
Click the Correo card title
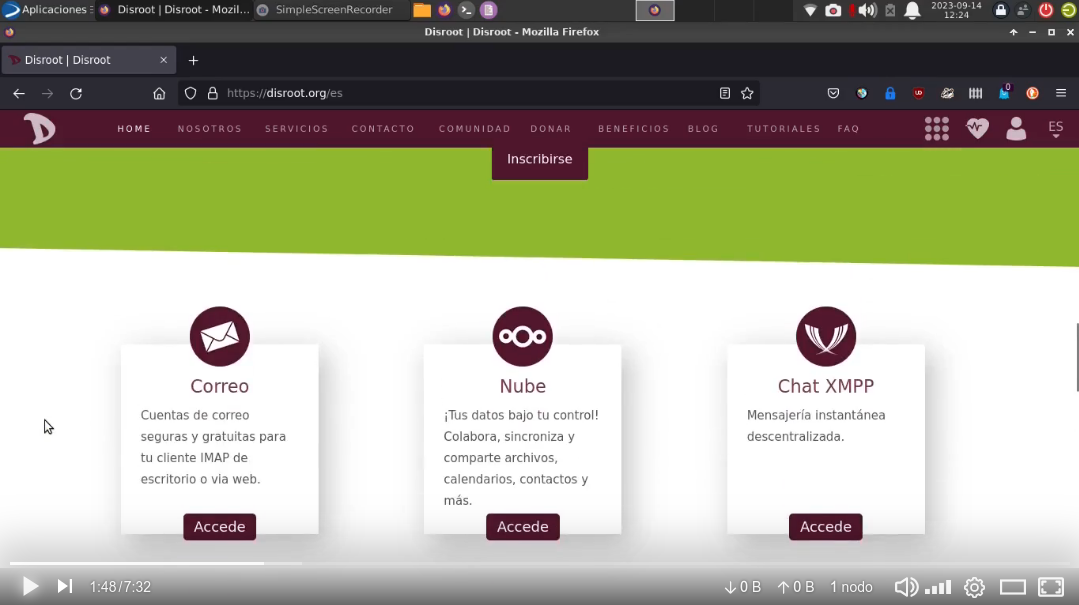(220, 386)
